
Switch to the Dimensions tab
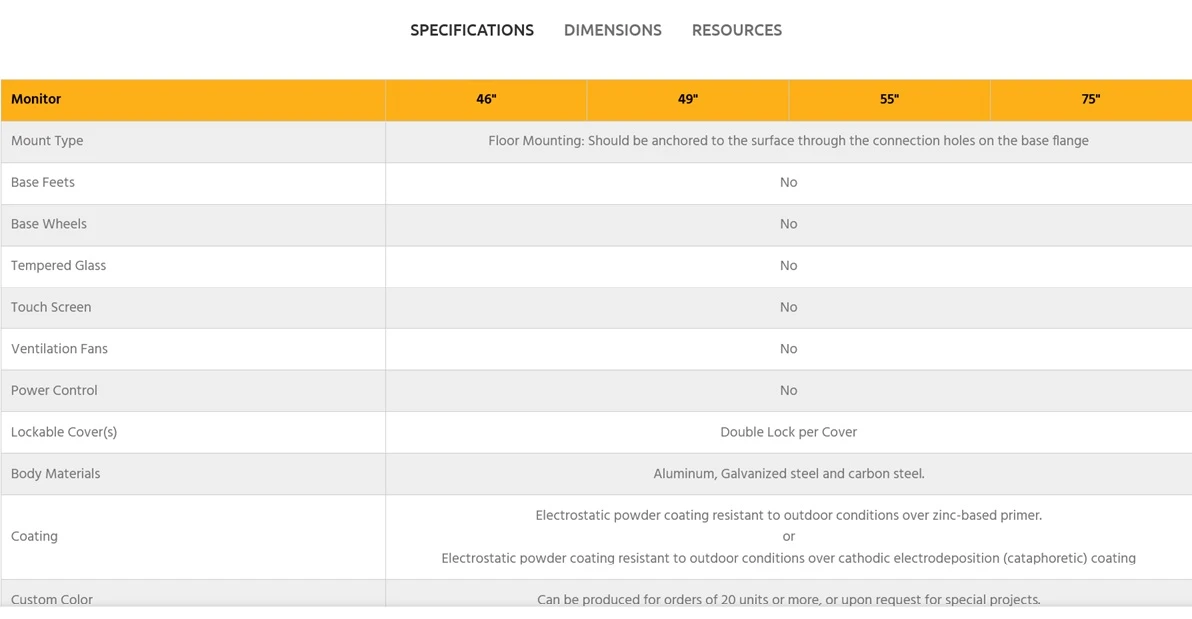(612, 30)
